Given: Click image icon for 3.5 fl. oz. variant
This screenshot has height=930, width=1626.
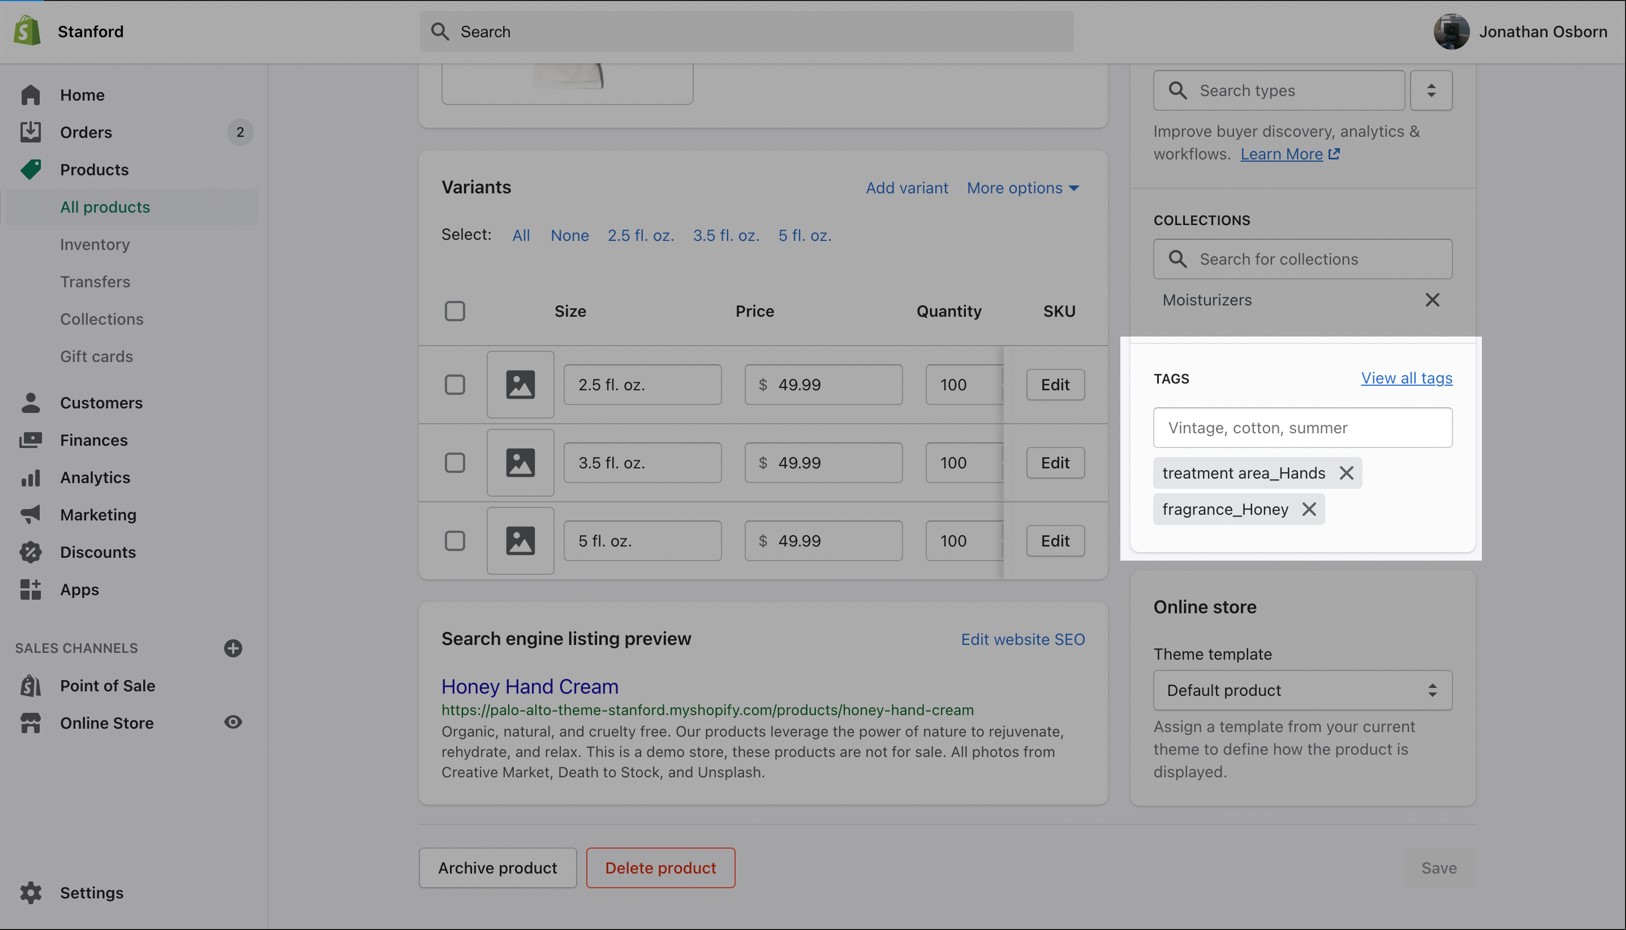Looking at the screenshot, I should pyautogui.click(x=520, y=463).
